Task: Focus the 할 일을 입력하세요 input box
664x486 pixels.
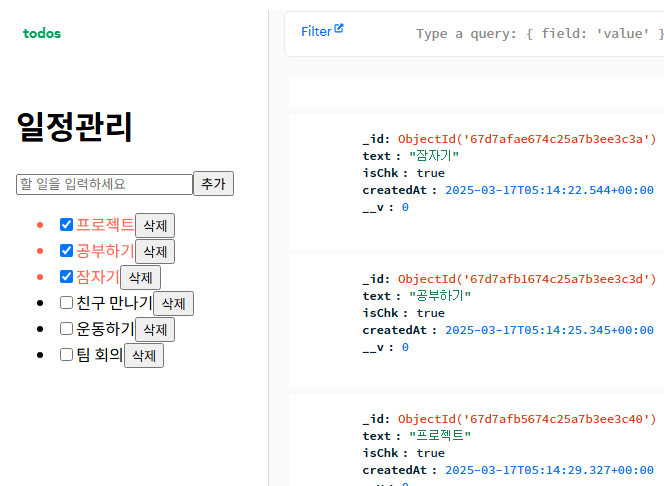Action: 105,184
